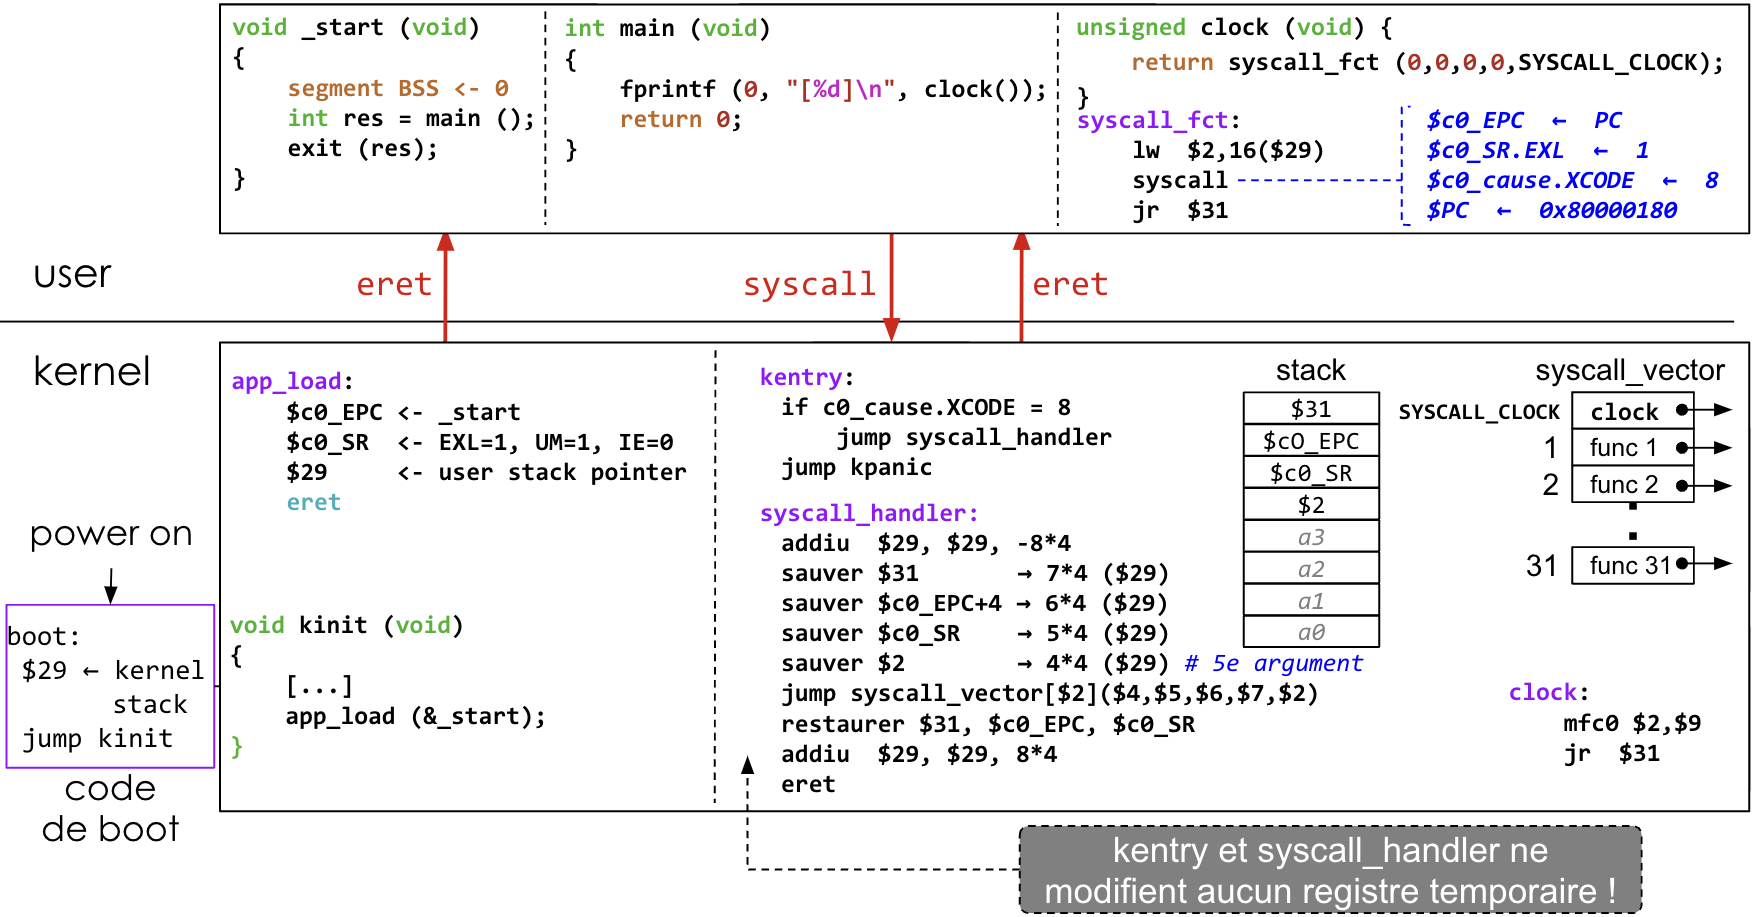The height and width of the screenshot is (917, 1752).
Task: Click the 'syscall_fct:' label
Action: click(x=1158, y=121)
